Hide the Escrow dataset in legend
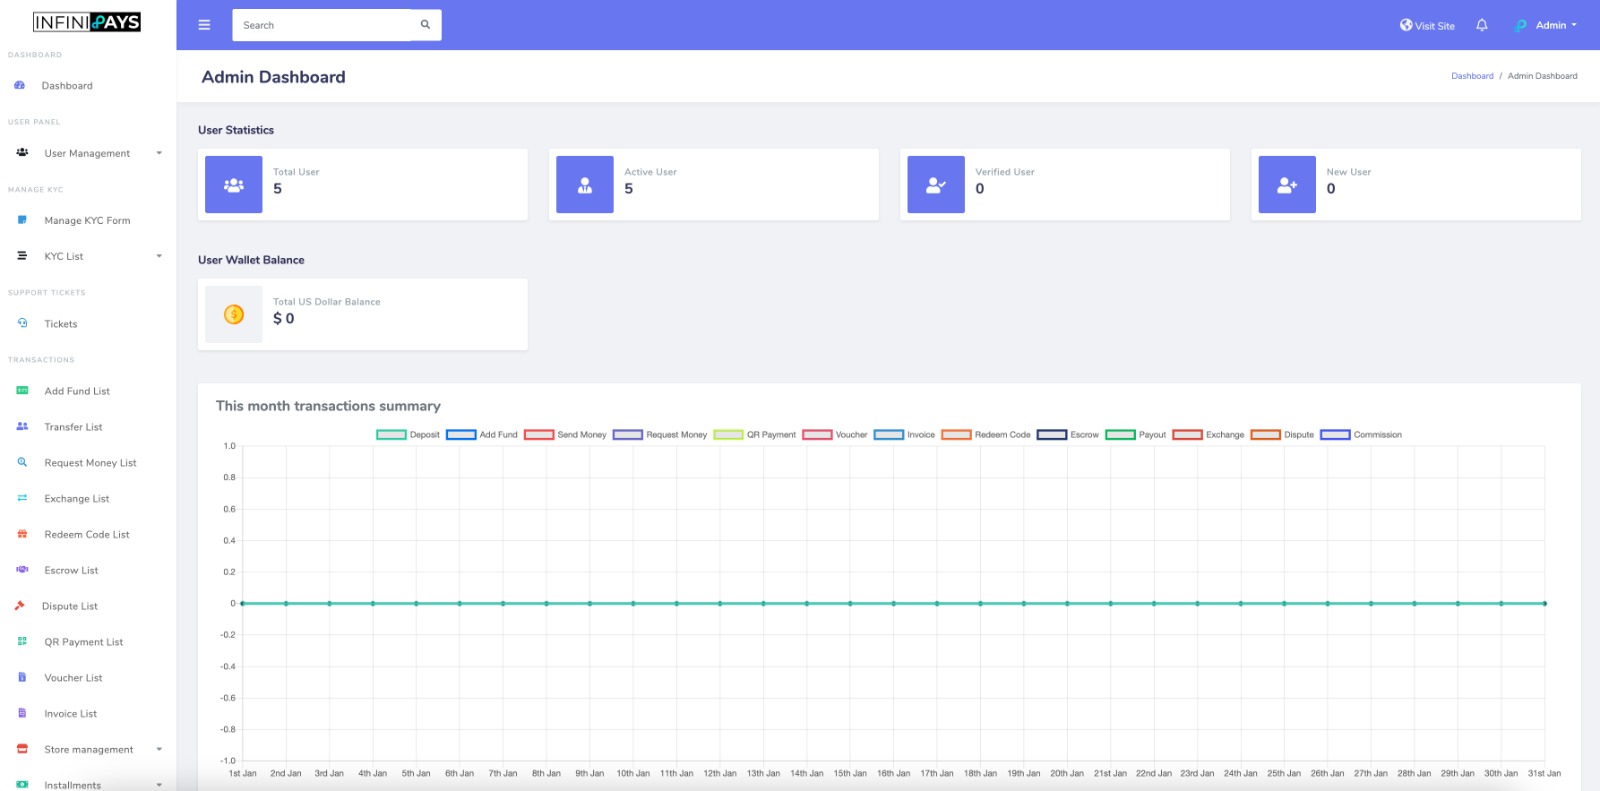 click(1052, 435)
